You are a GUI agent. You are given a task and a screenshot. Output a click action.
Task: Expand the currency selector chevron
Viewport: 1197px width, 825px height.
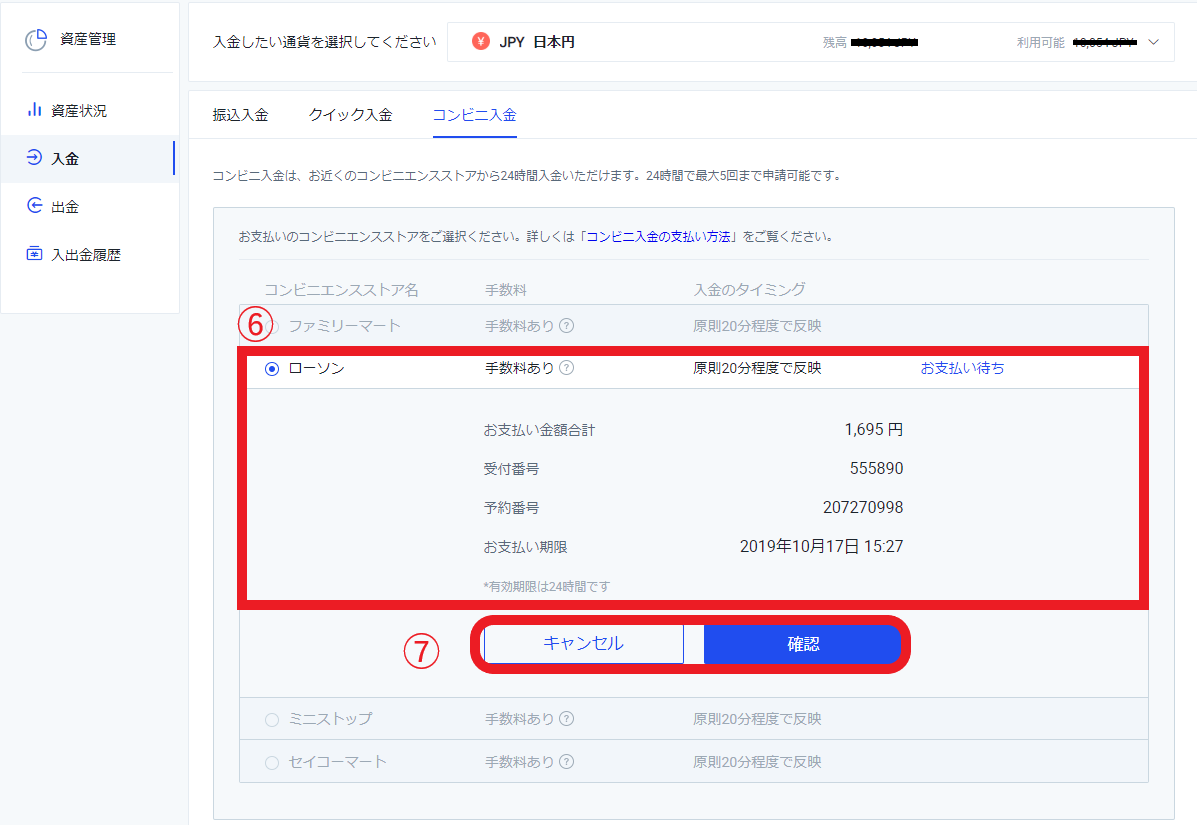tap(1154, 42)
